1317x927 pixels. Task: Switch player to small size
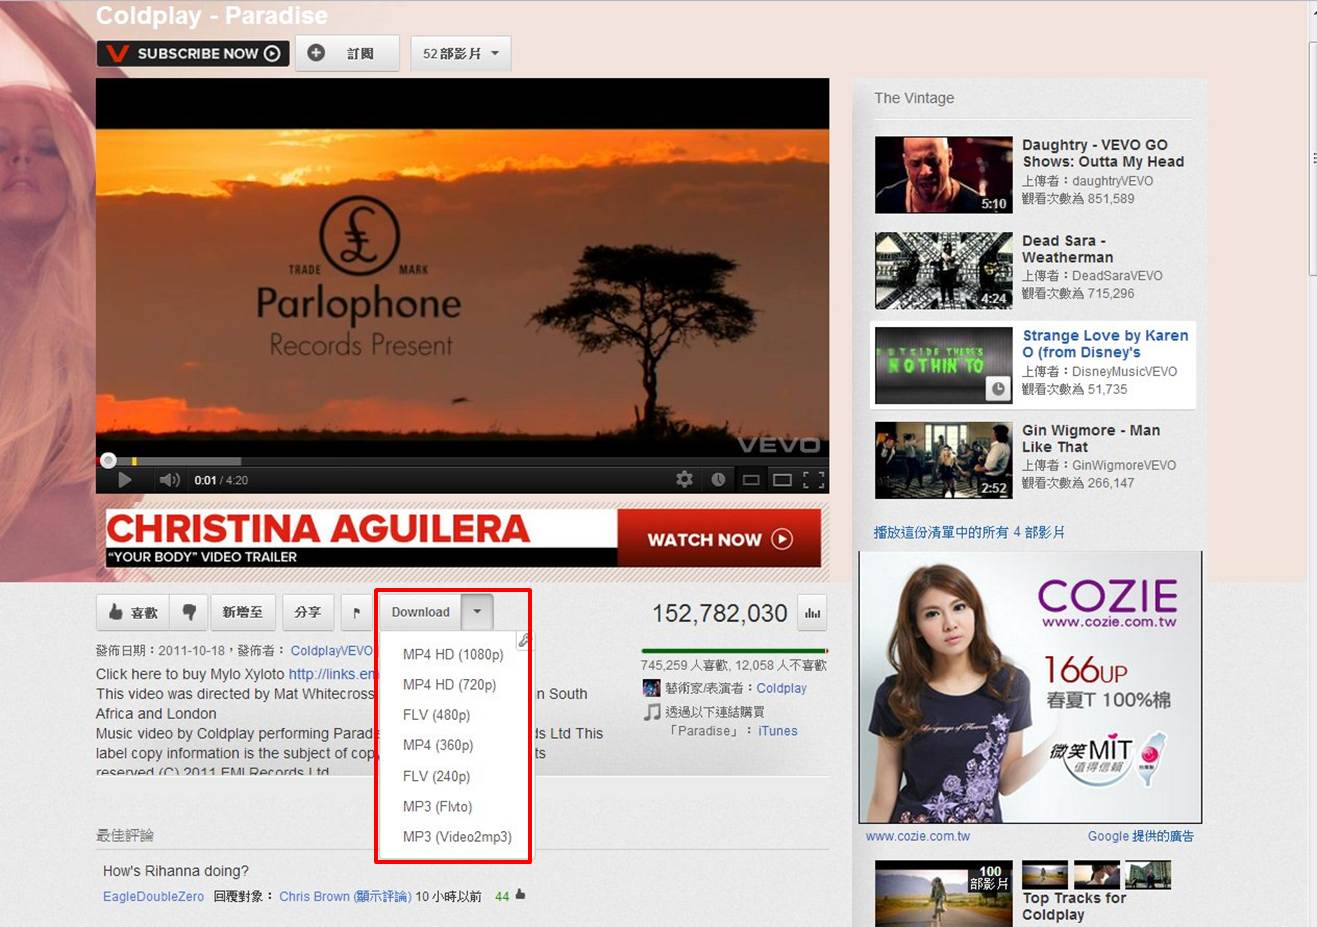(751, 480)
